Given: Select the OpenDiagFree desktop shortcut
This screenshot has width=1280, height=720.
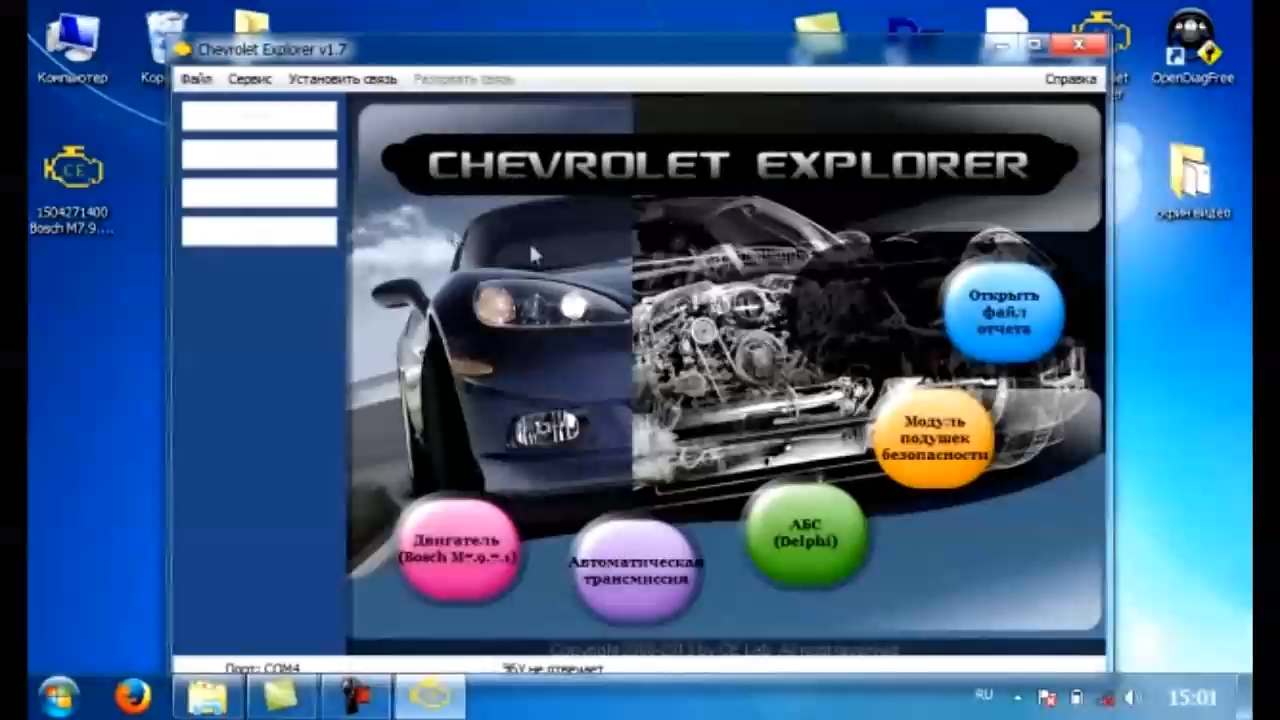Looking at the screenshot, I should click(x=1192, y=48).
